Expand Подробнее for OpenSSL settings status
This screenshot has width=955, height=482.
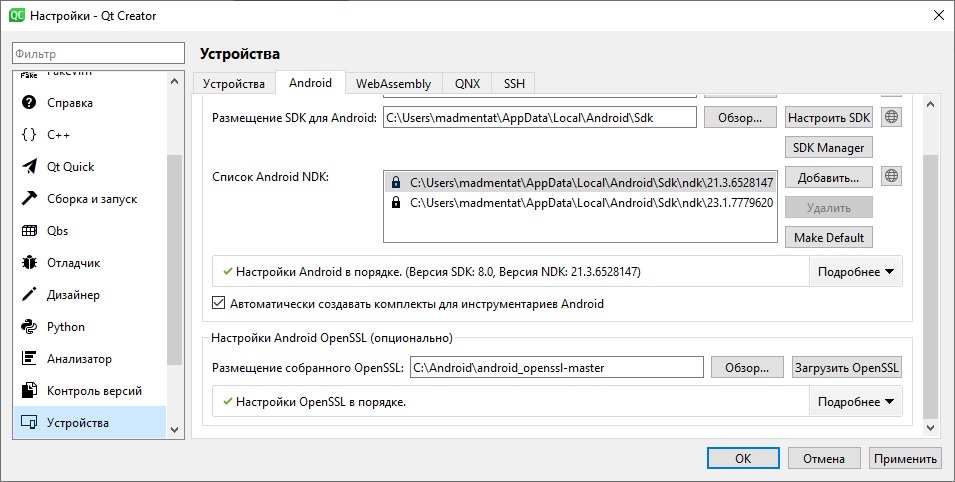pyautogui.click(x=856, y=402)
